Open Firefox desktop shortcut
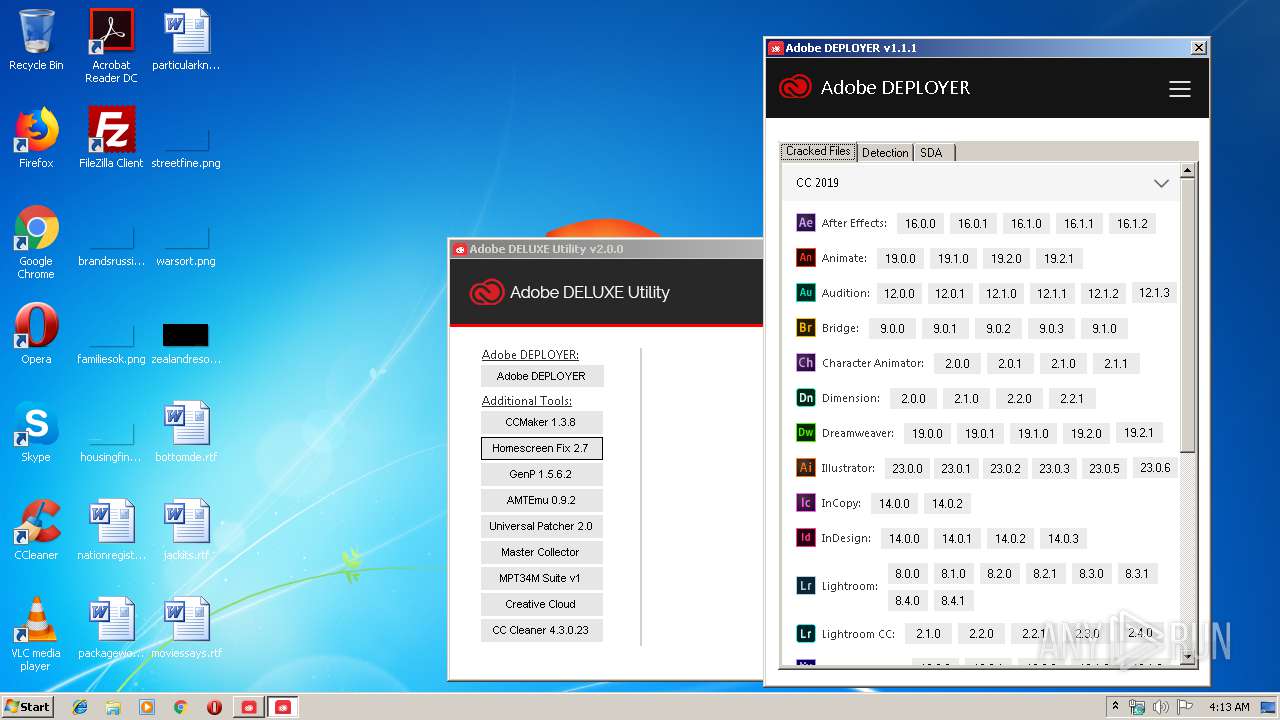 36,138
